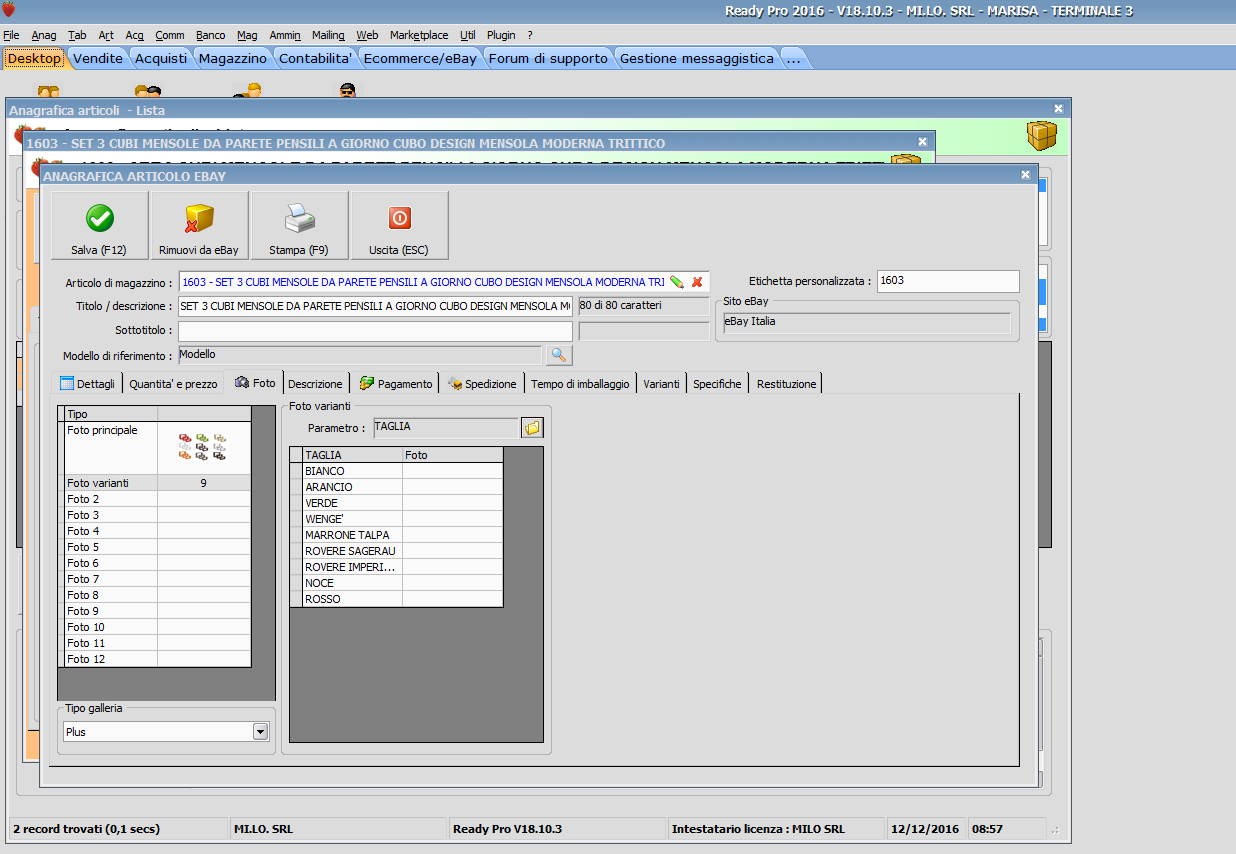Switch to the Dettagli tab
Screen dimensions: 1236x854
click(87, 384)
